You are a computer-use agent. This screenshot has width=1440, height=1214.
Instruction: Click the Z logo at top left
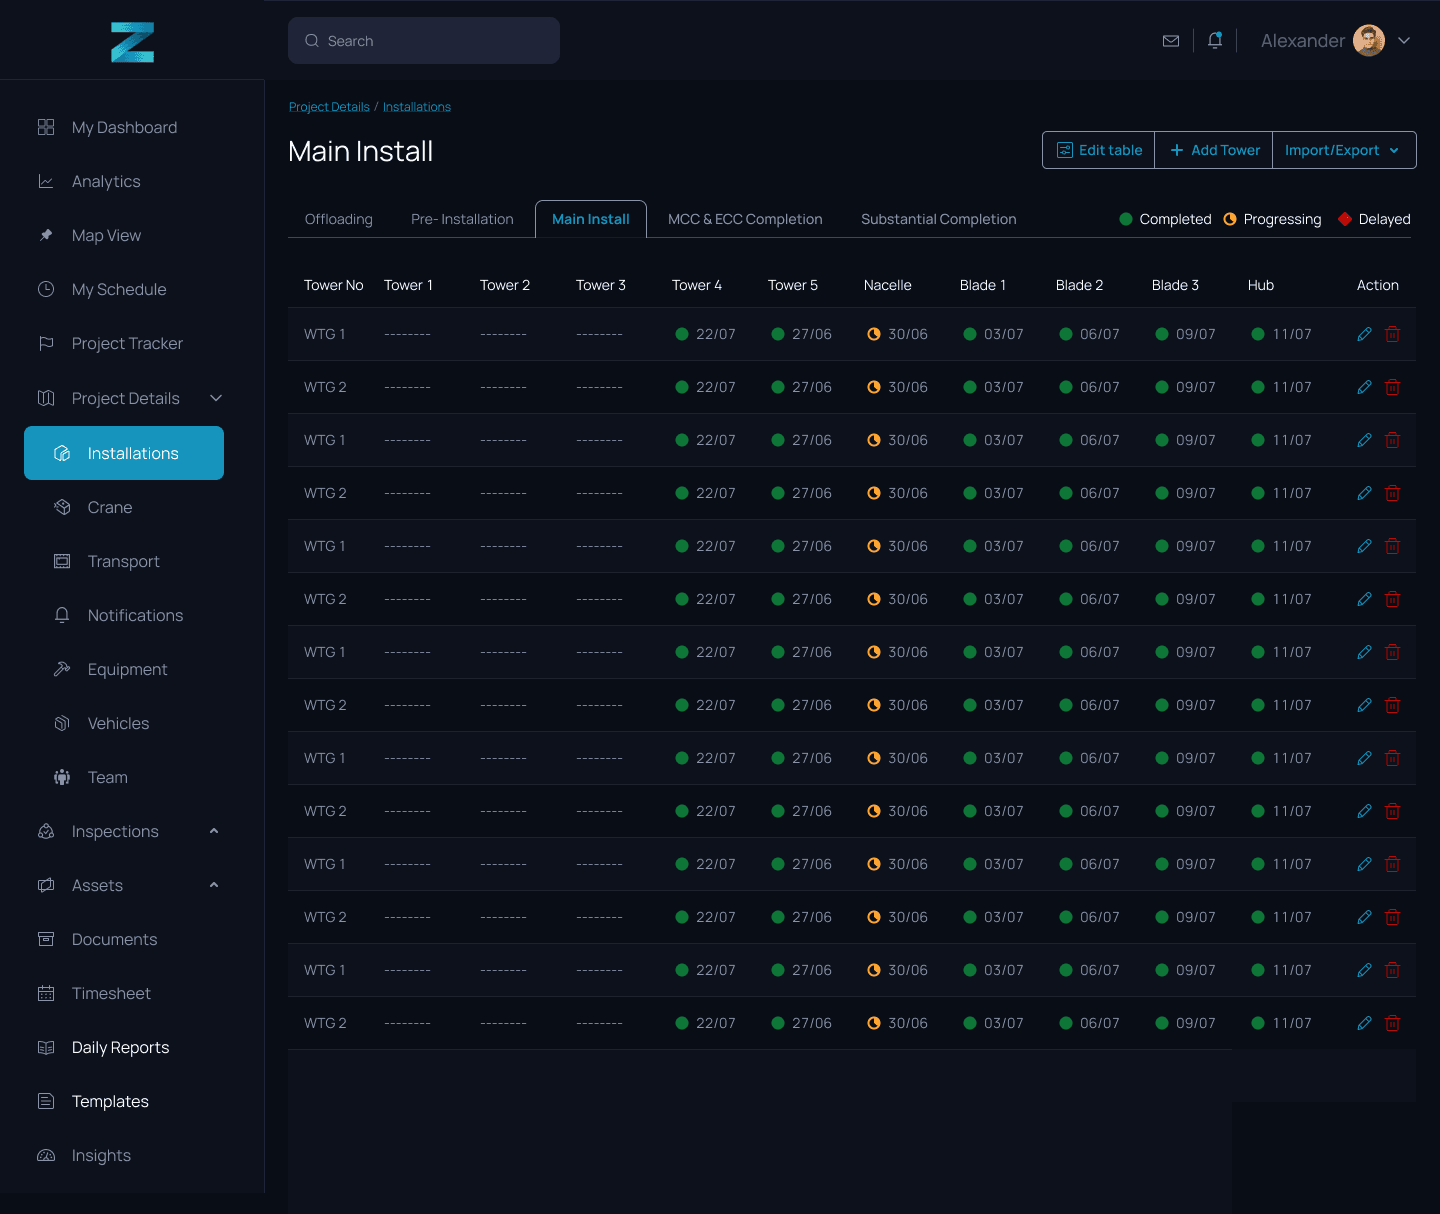[132, 42]
